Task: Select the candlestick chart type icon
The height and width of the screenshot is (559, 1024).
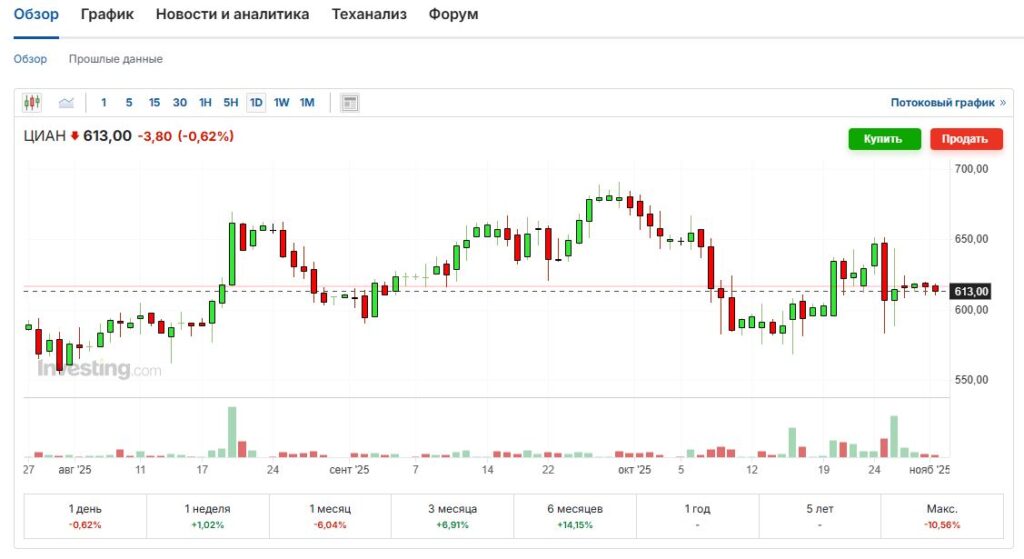Action: [32, 102]
